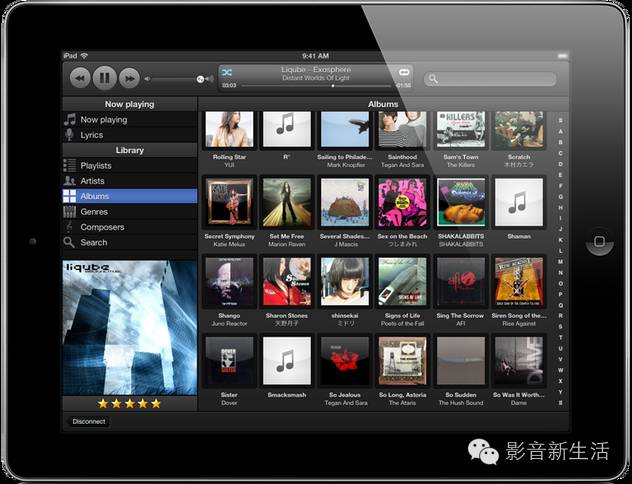Open the Sainthood album cover
Image resolution: width=632 pixels, height=484 pixels.
[x=402, y=129]
